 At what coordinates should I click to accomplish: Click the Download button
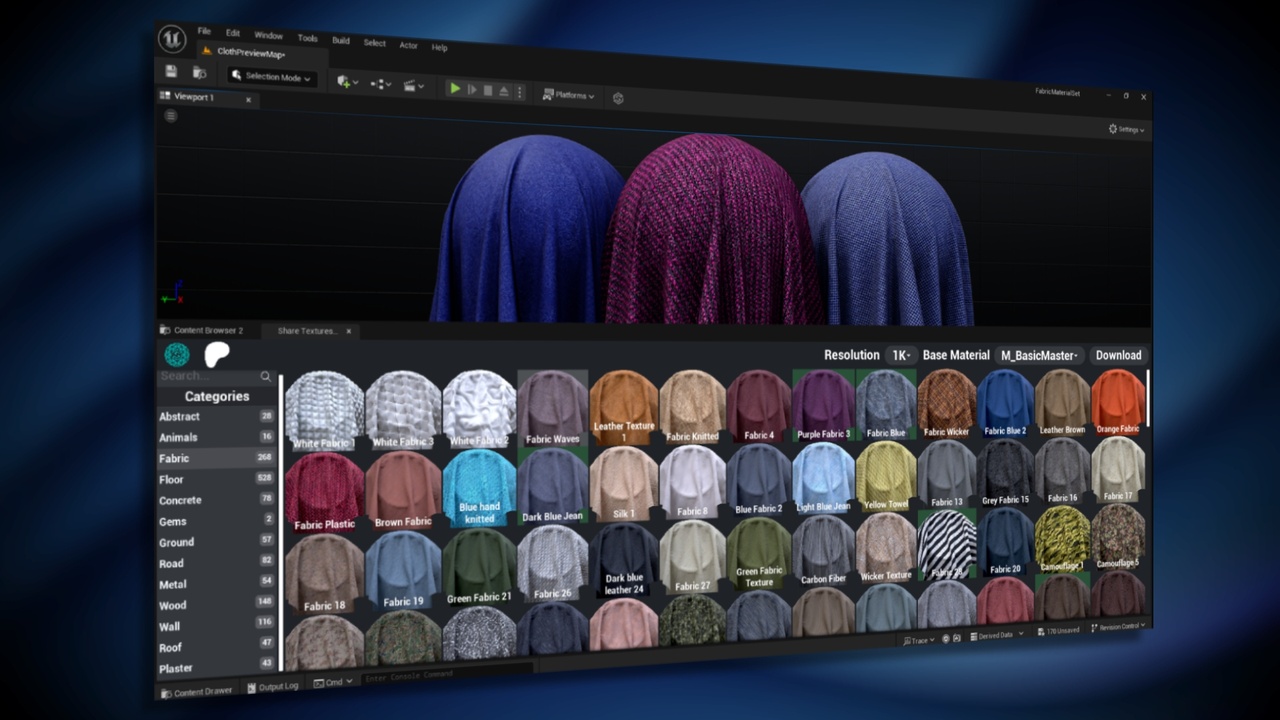tap(1118, 355)
